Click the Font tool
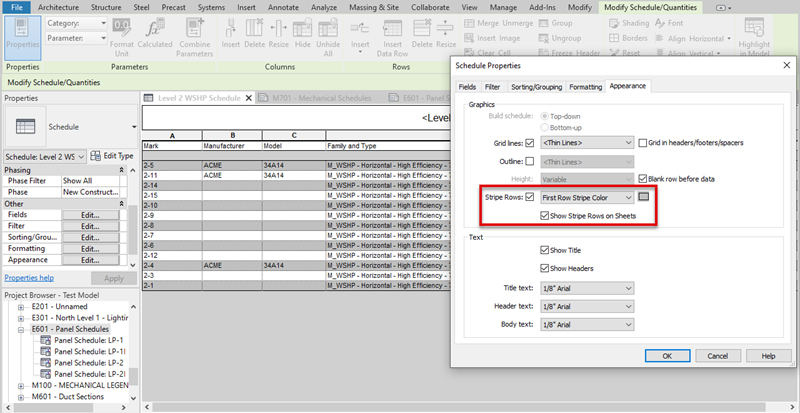This screenshot has height=413, width=800. pos(669,23)
